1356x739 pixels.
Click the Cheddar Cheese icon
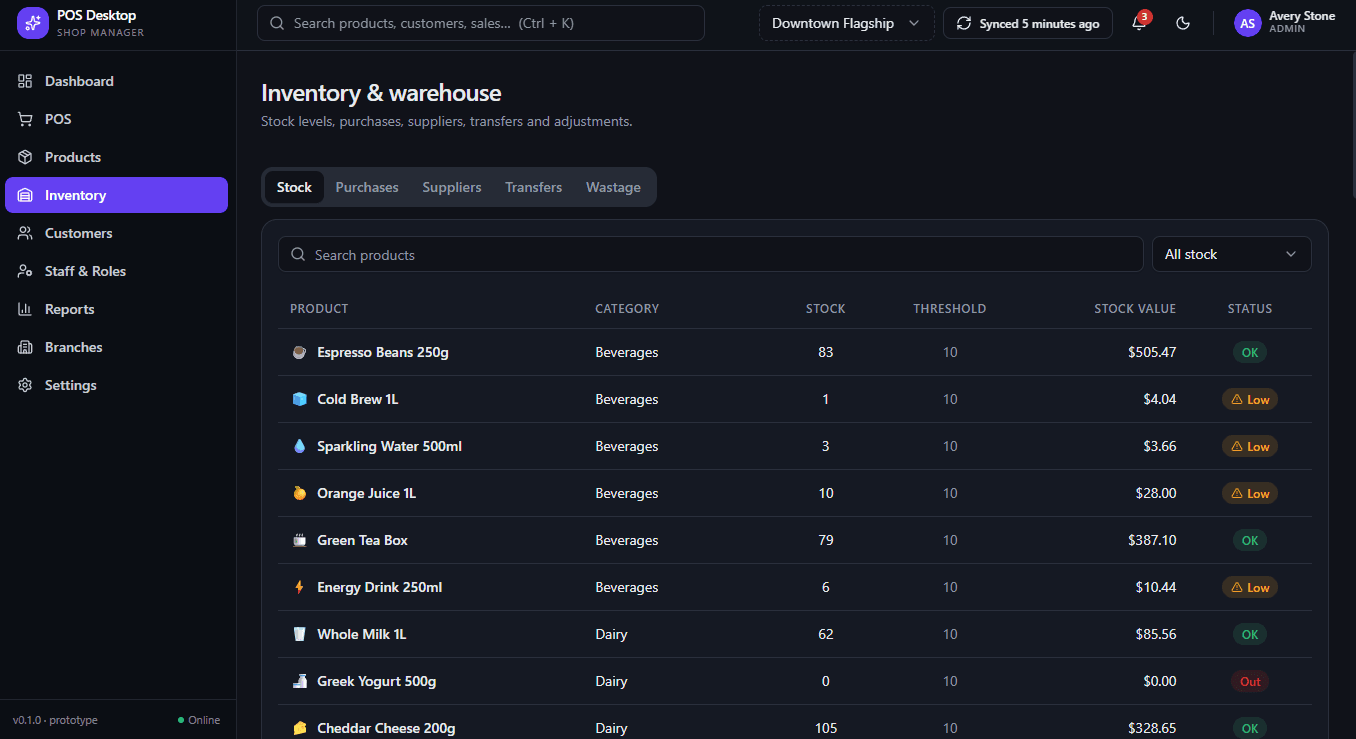[x=299, y=728]
